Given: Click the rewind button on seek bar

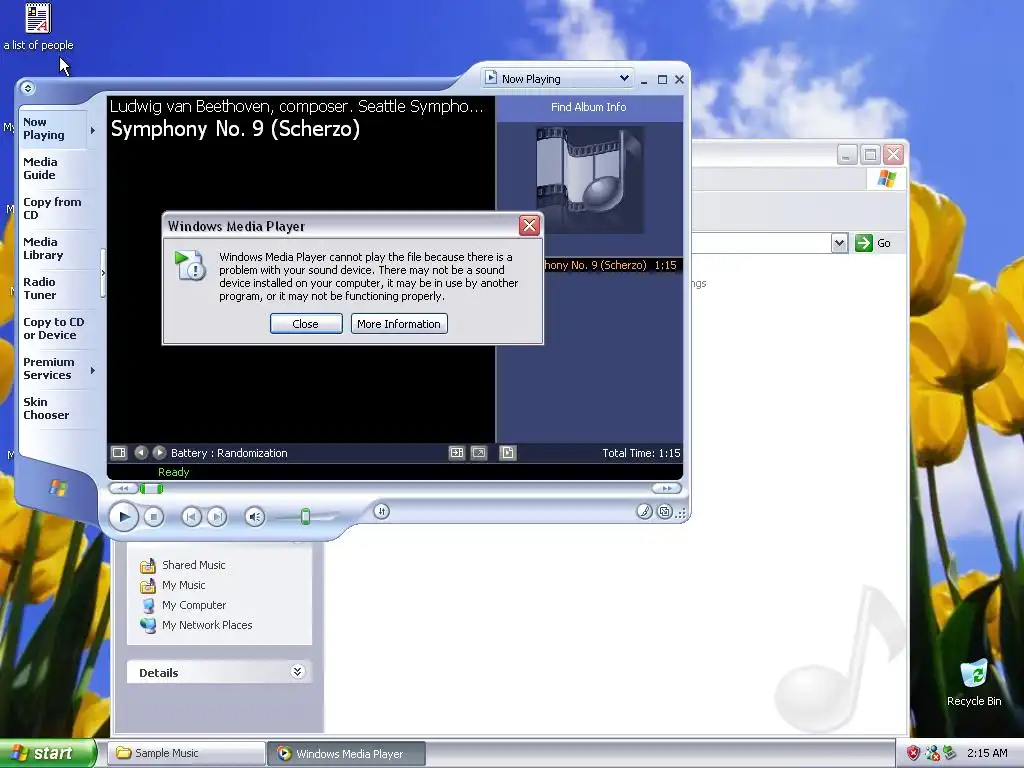Looking at the screenshot, I should [x=123, y=488].
